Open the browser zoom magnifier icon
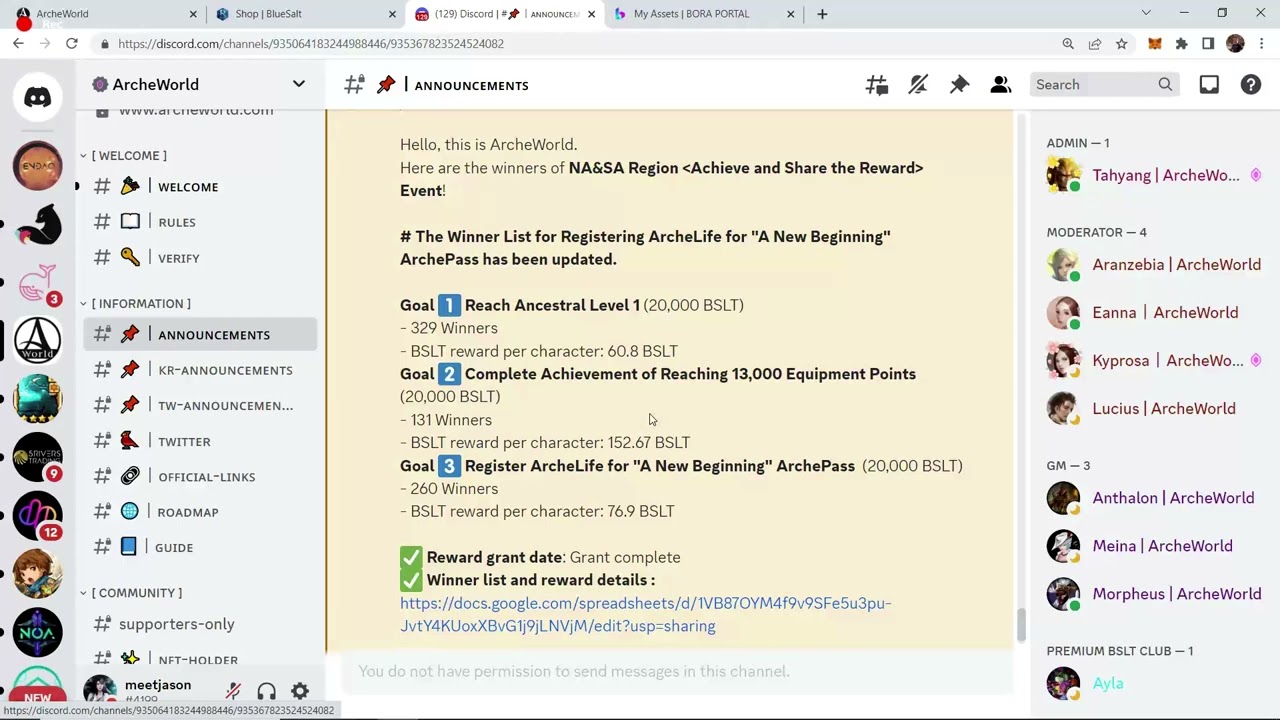The image size is (1280, 720). coord(1068,44)
